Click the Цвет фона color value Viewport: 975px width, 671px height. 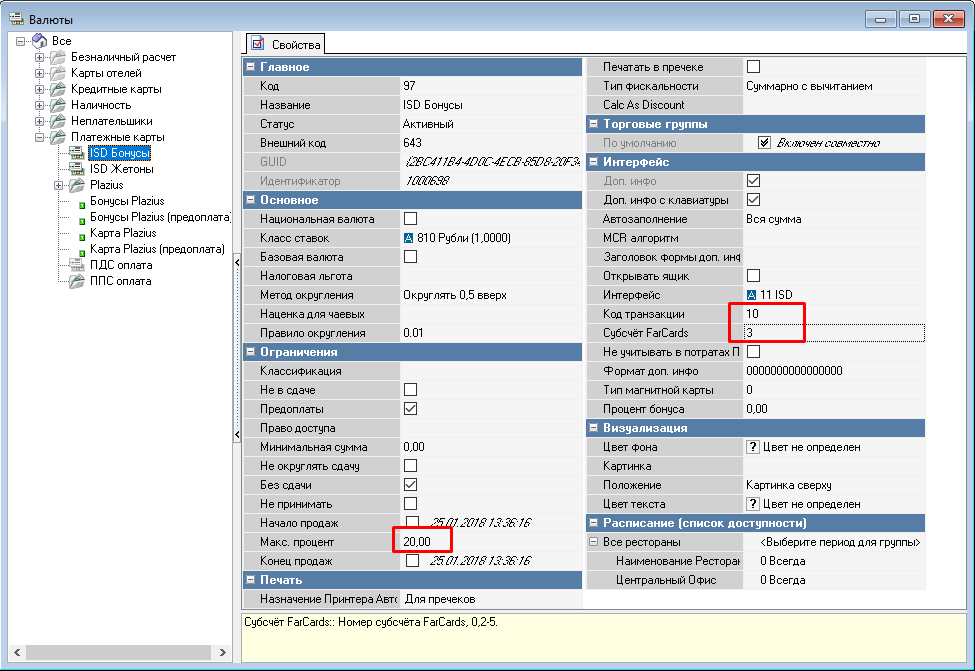point(810,447)
